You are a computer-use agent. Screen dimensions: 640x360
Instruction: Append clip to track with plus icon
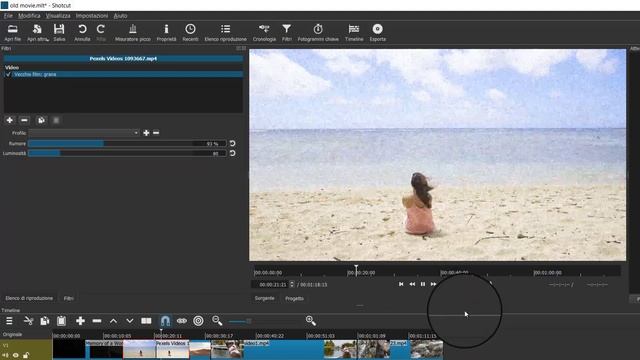tap(80, 321)
